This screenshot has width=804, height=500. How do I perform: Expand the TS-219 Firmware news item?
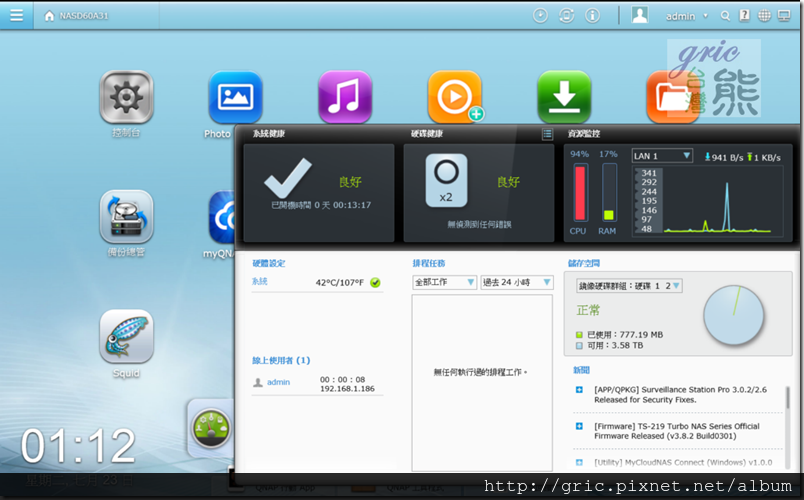click(579, 426)
